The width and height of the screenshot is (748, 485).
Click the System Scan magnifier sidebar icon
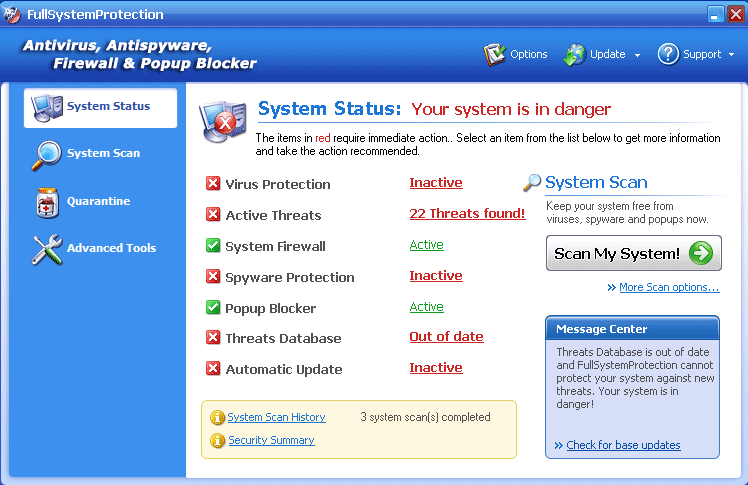(x=46, y=155)
